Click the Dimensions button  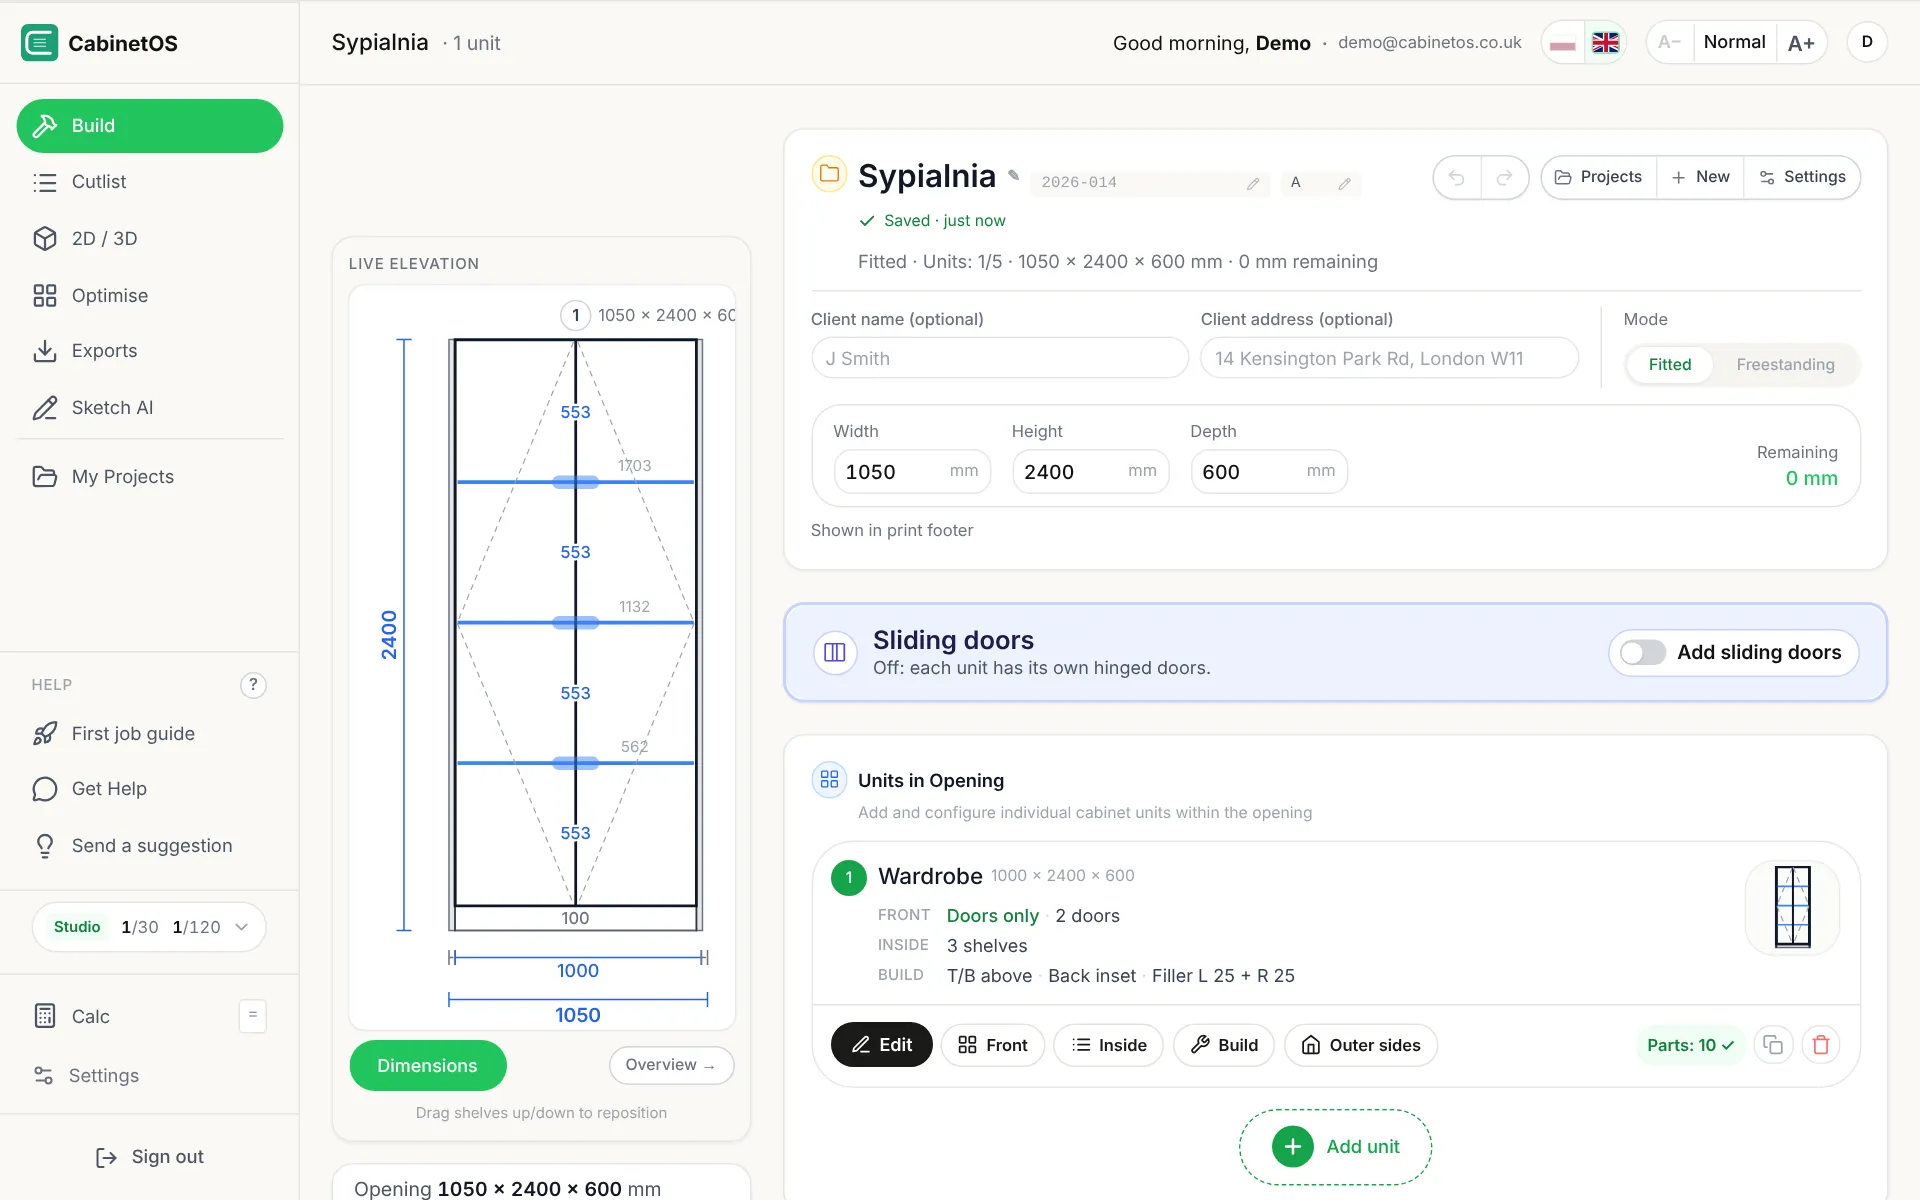point(427,1066)
